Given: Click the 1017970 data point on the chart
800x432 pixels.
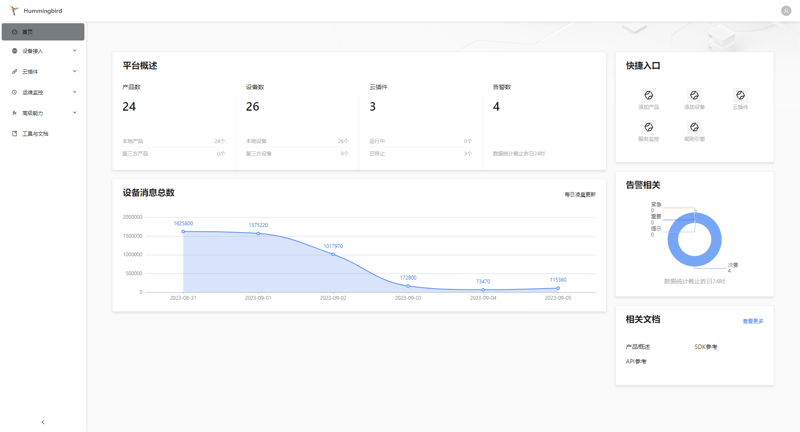Looking at the screenshot, I should [x=333, y=254].
